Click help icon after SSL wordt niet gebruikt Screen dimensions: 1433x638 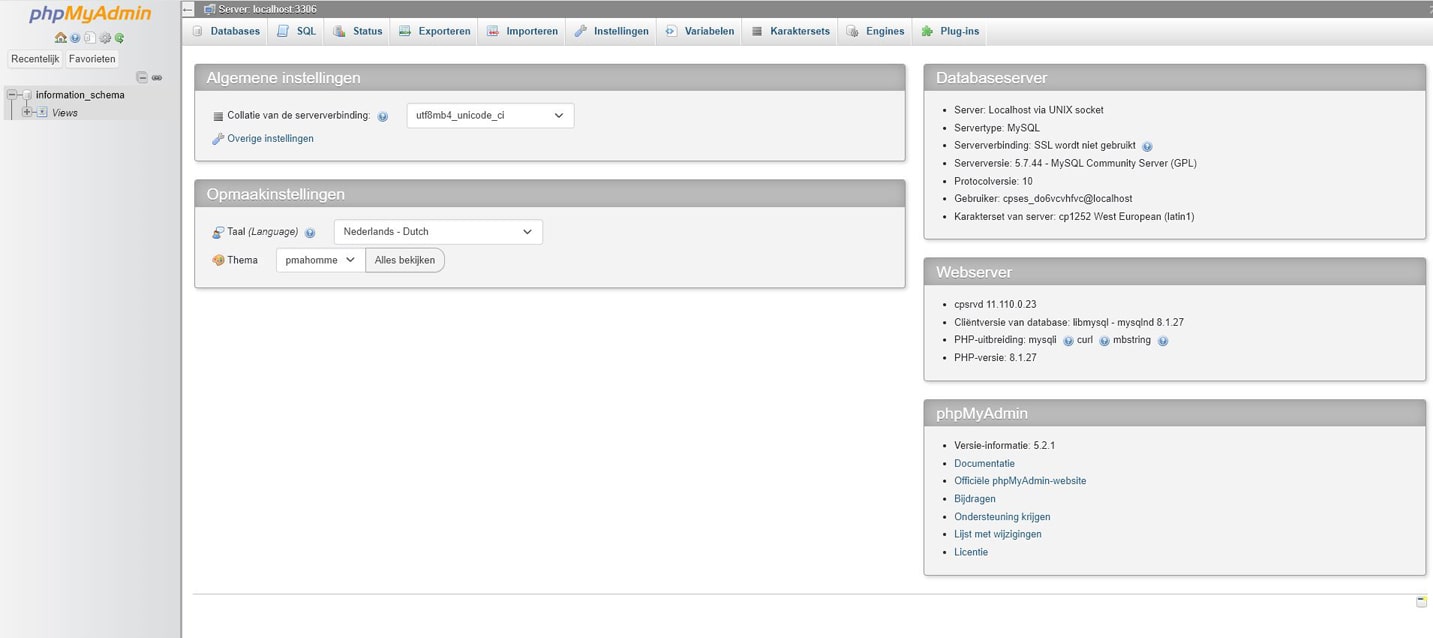pyautogui.click(x=1147, y=146)
